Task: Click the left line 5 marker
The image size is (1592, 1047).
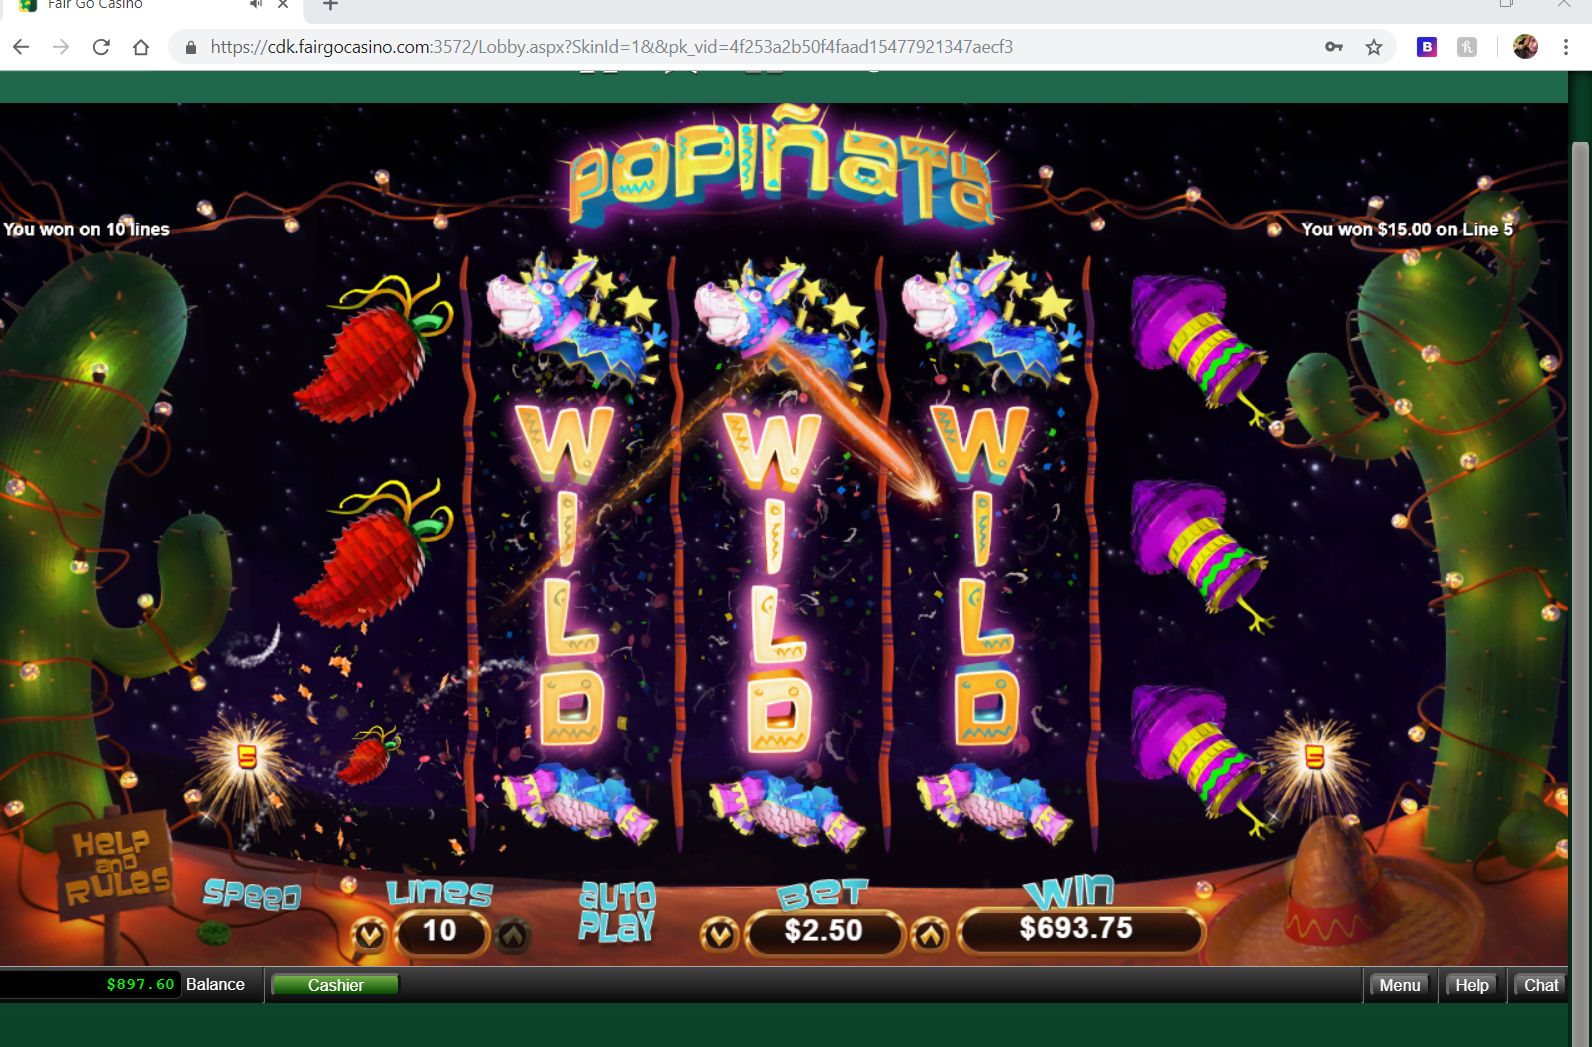Action: [246, 758]
